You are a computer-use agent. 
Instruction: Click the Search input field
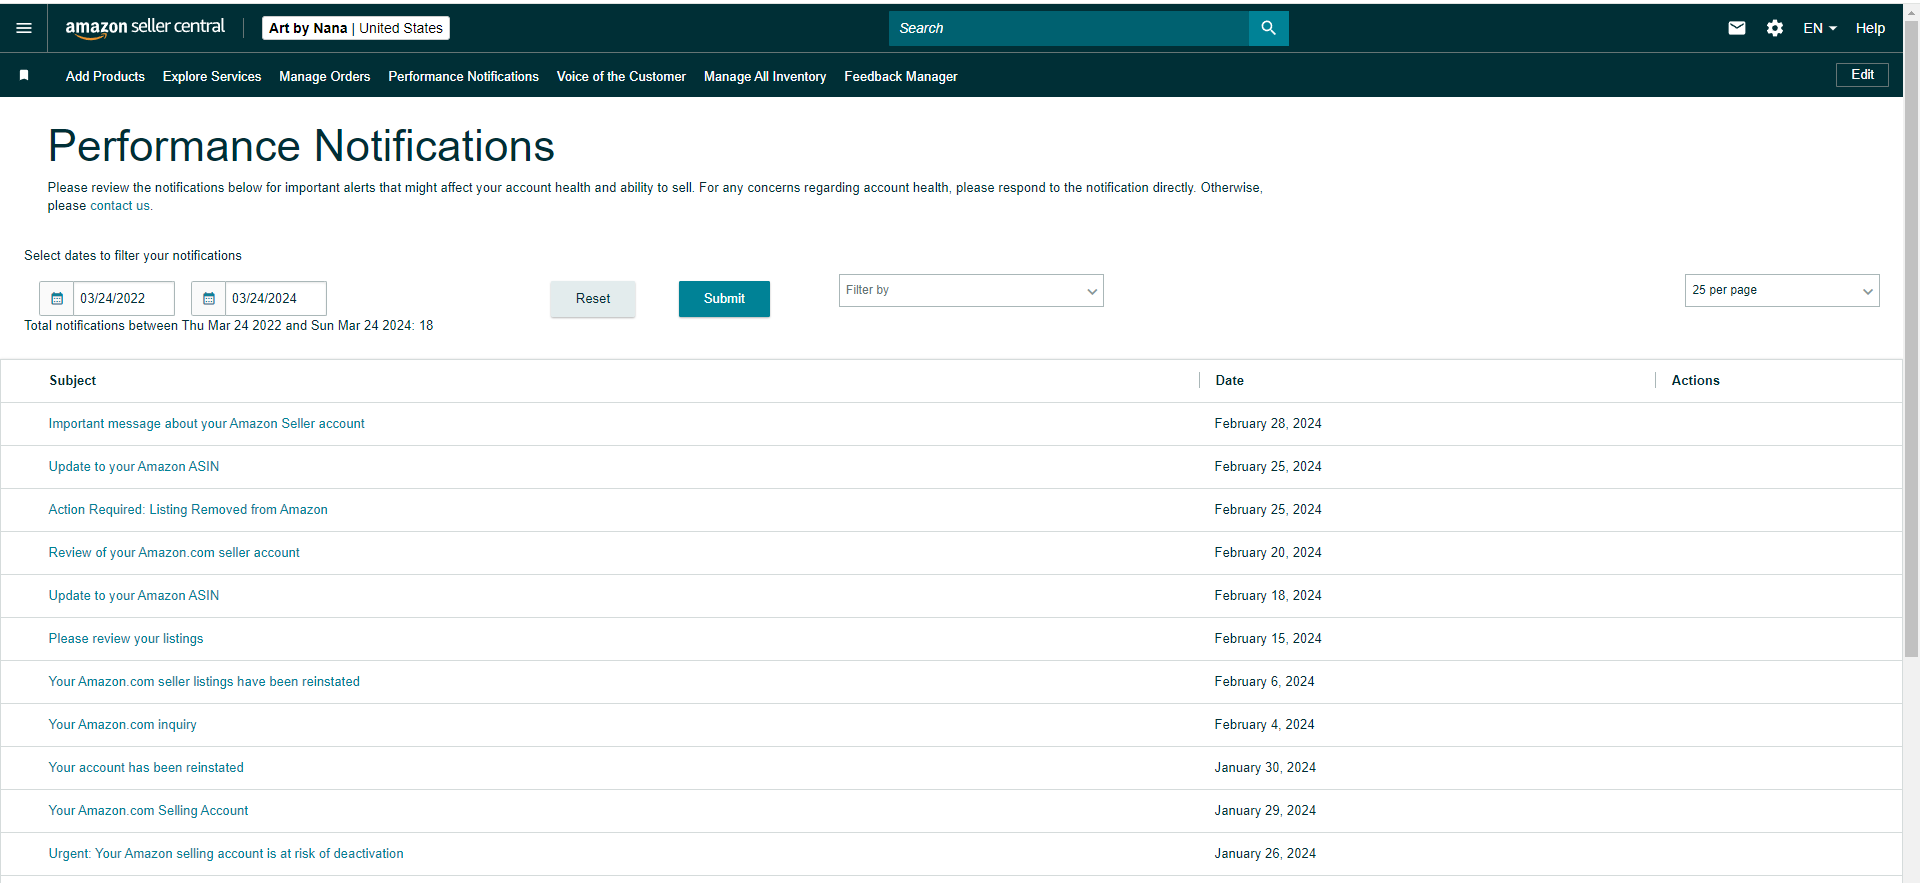pyautogui.click(x=1069, y=28)
